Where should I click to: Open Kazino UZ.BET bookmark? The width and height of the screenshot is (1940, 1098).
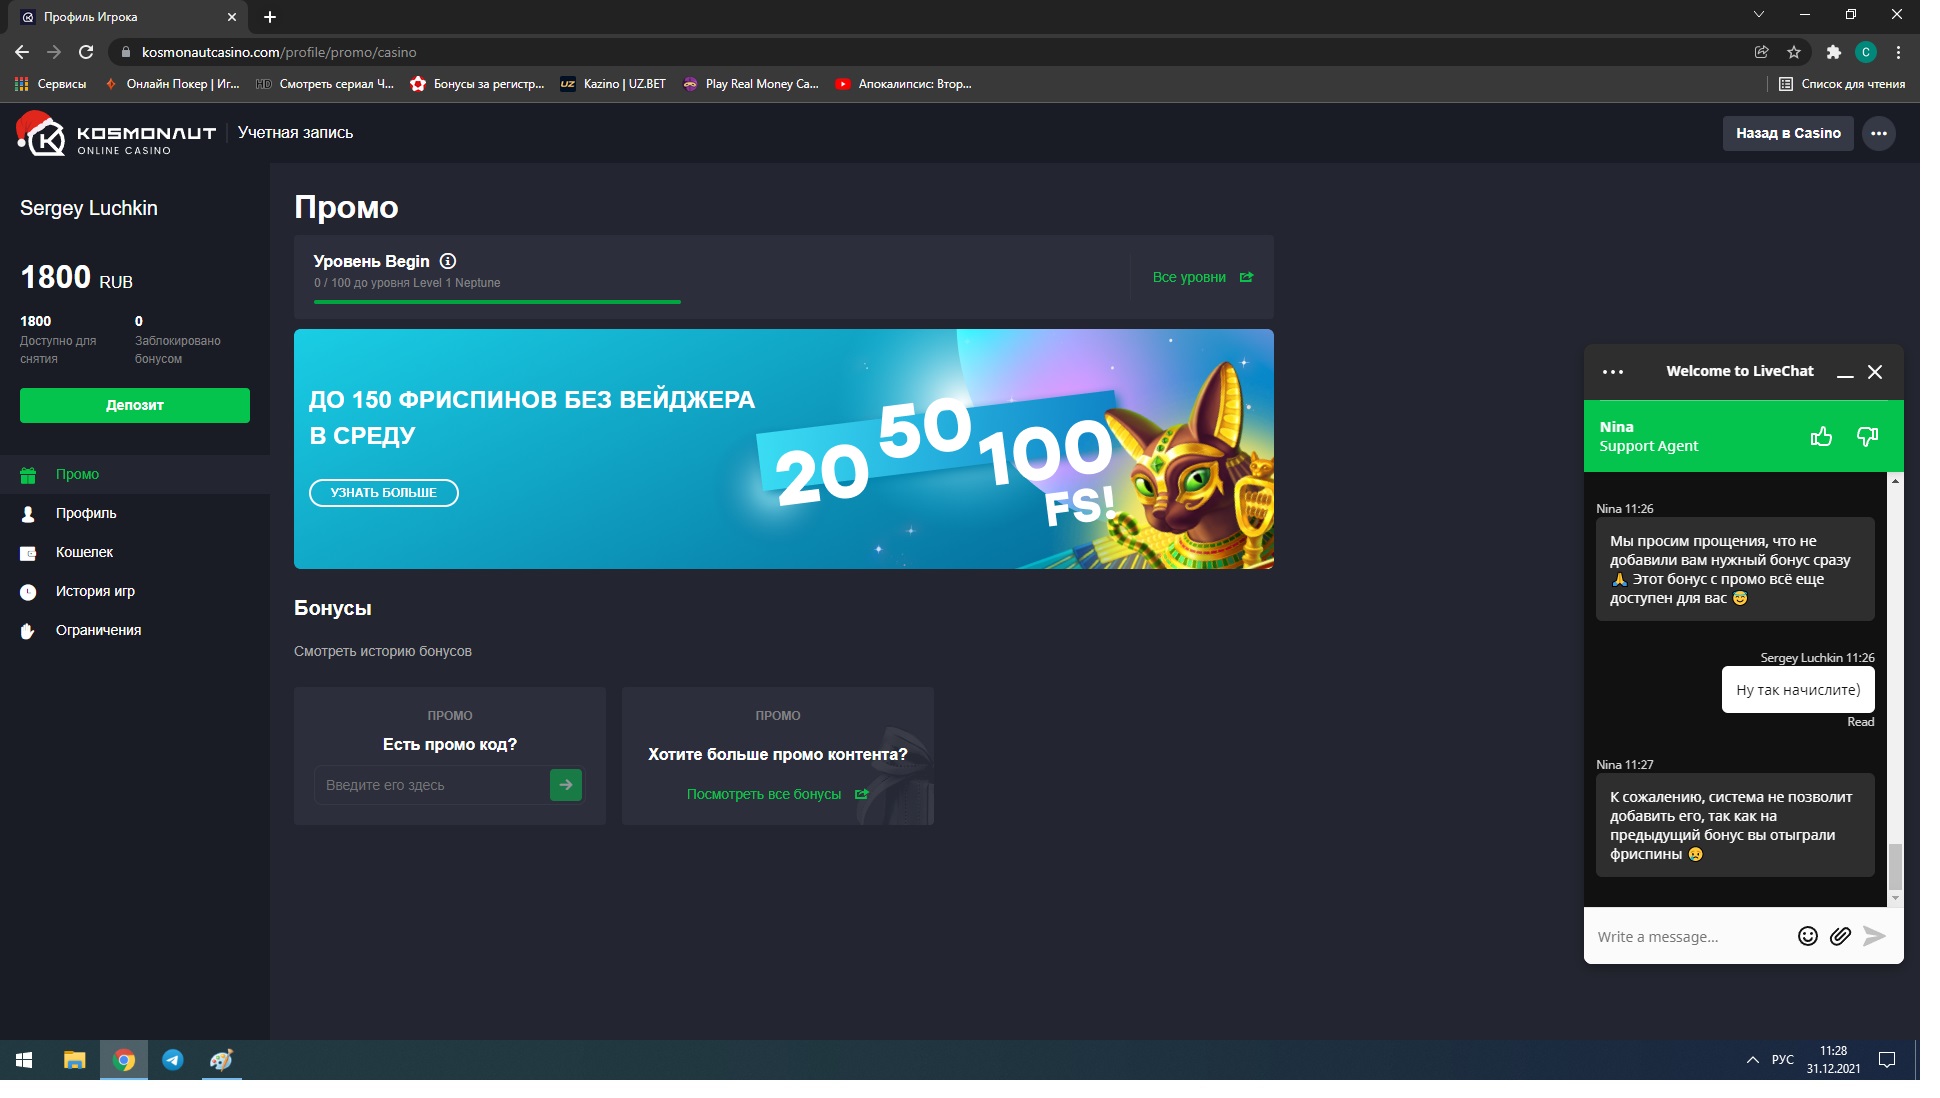click(614, 84)
